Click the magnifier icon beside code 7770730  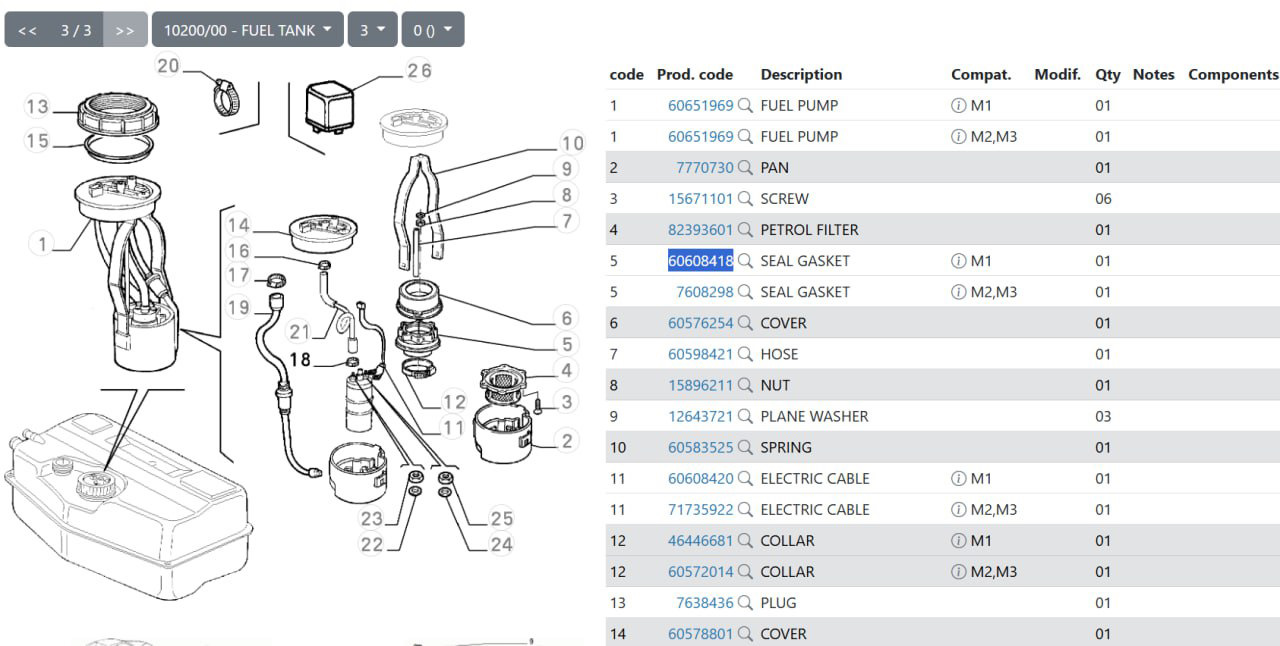(745, 168)
